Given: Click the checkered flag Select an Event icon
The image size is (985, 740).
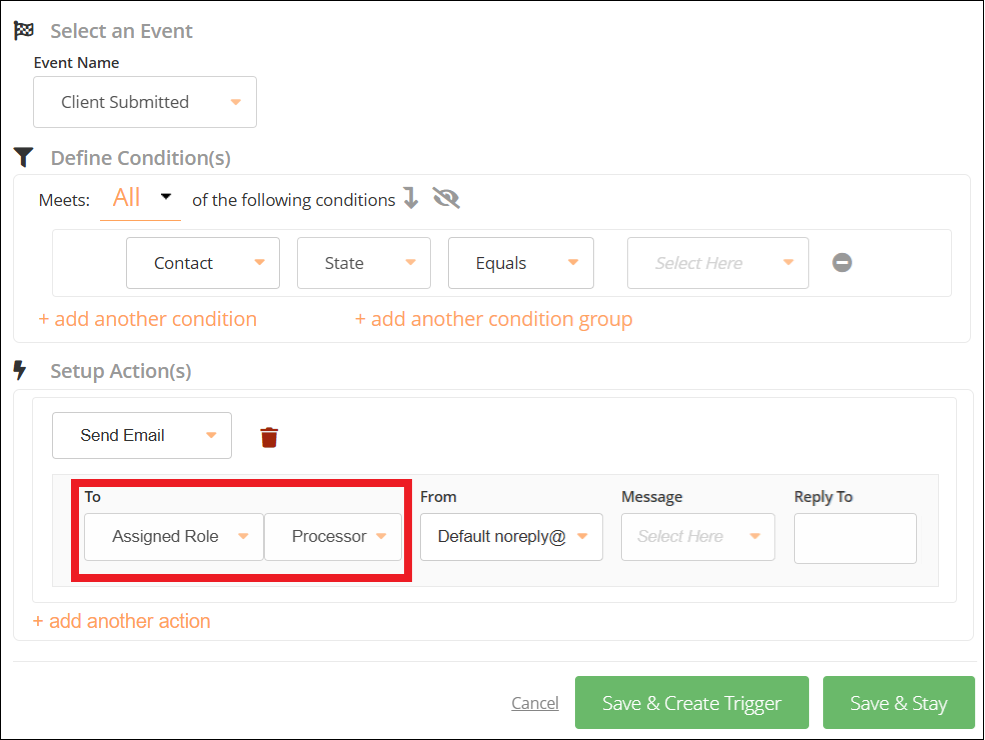Looking at the screenshot, I should [24, 30].
